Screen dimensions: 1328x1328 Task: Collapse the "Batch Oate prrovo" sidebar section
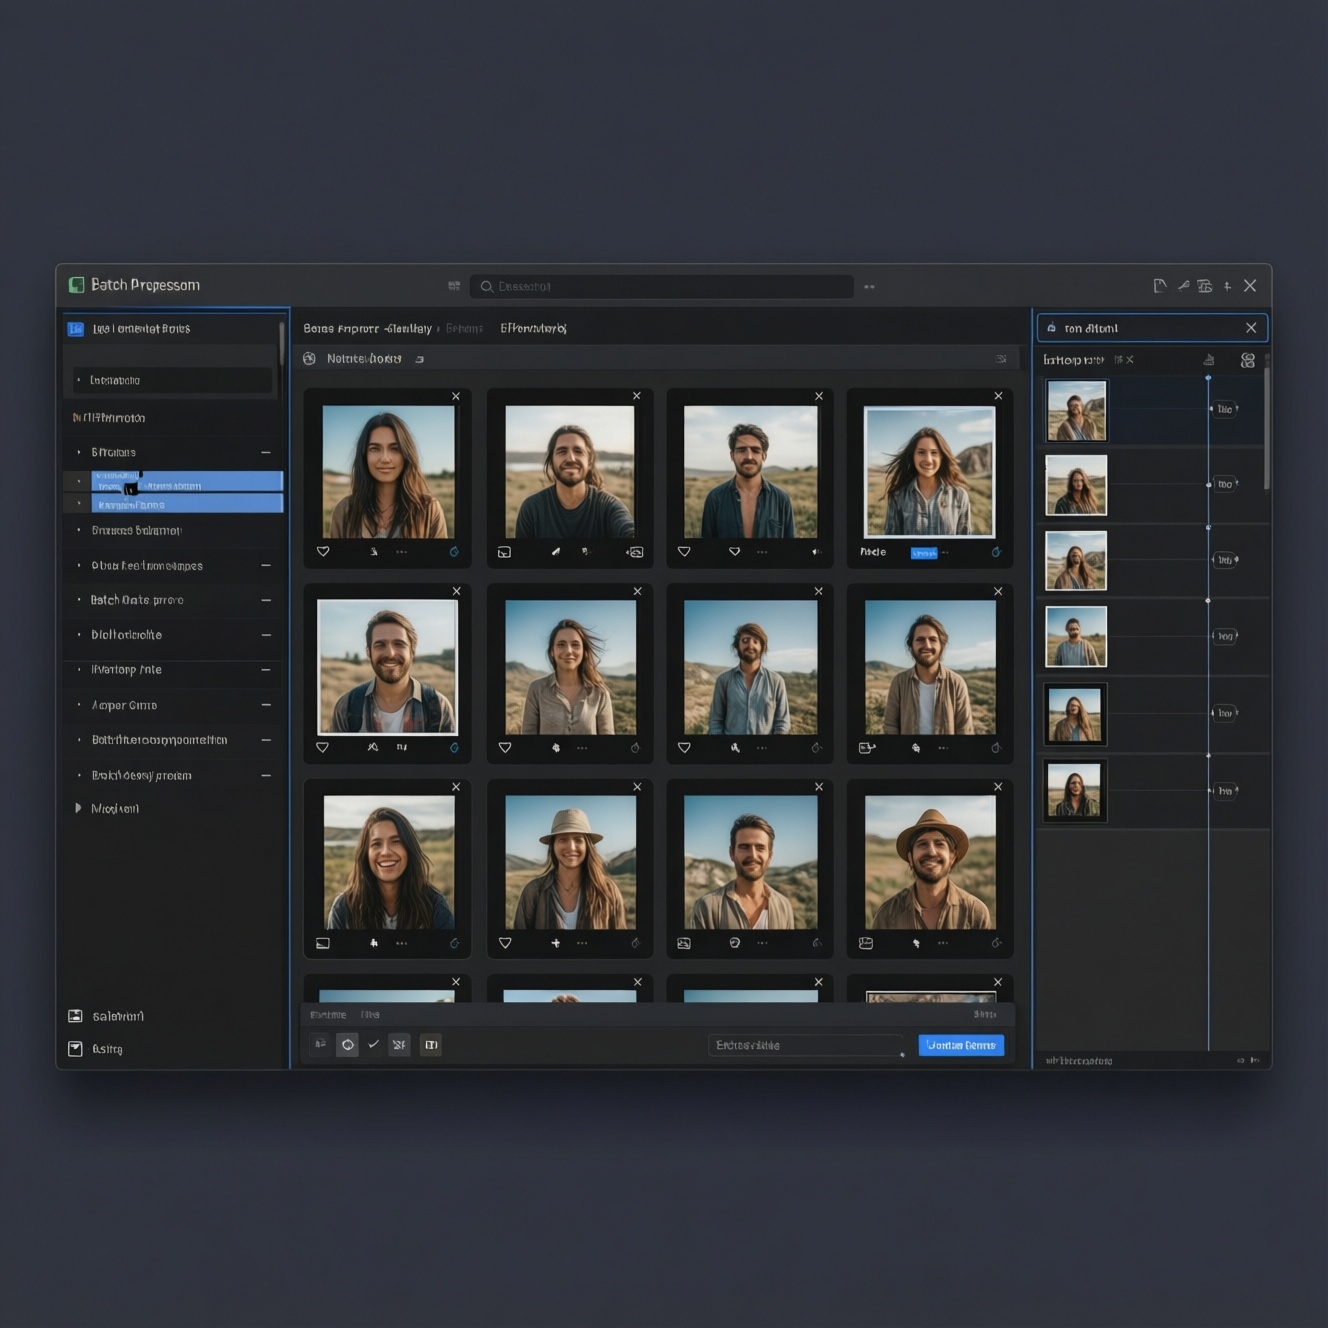(x=266, y=601)
